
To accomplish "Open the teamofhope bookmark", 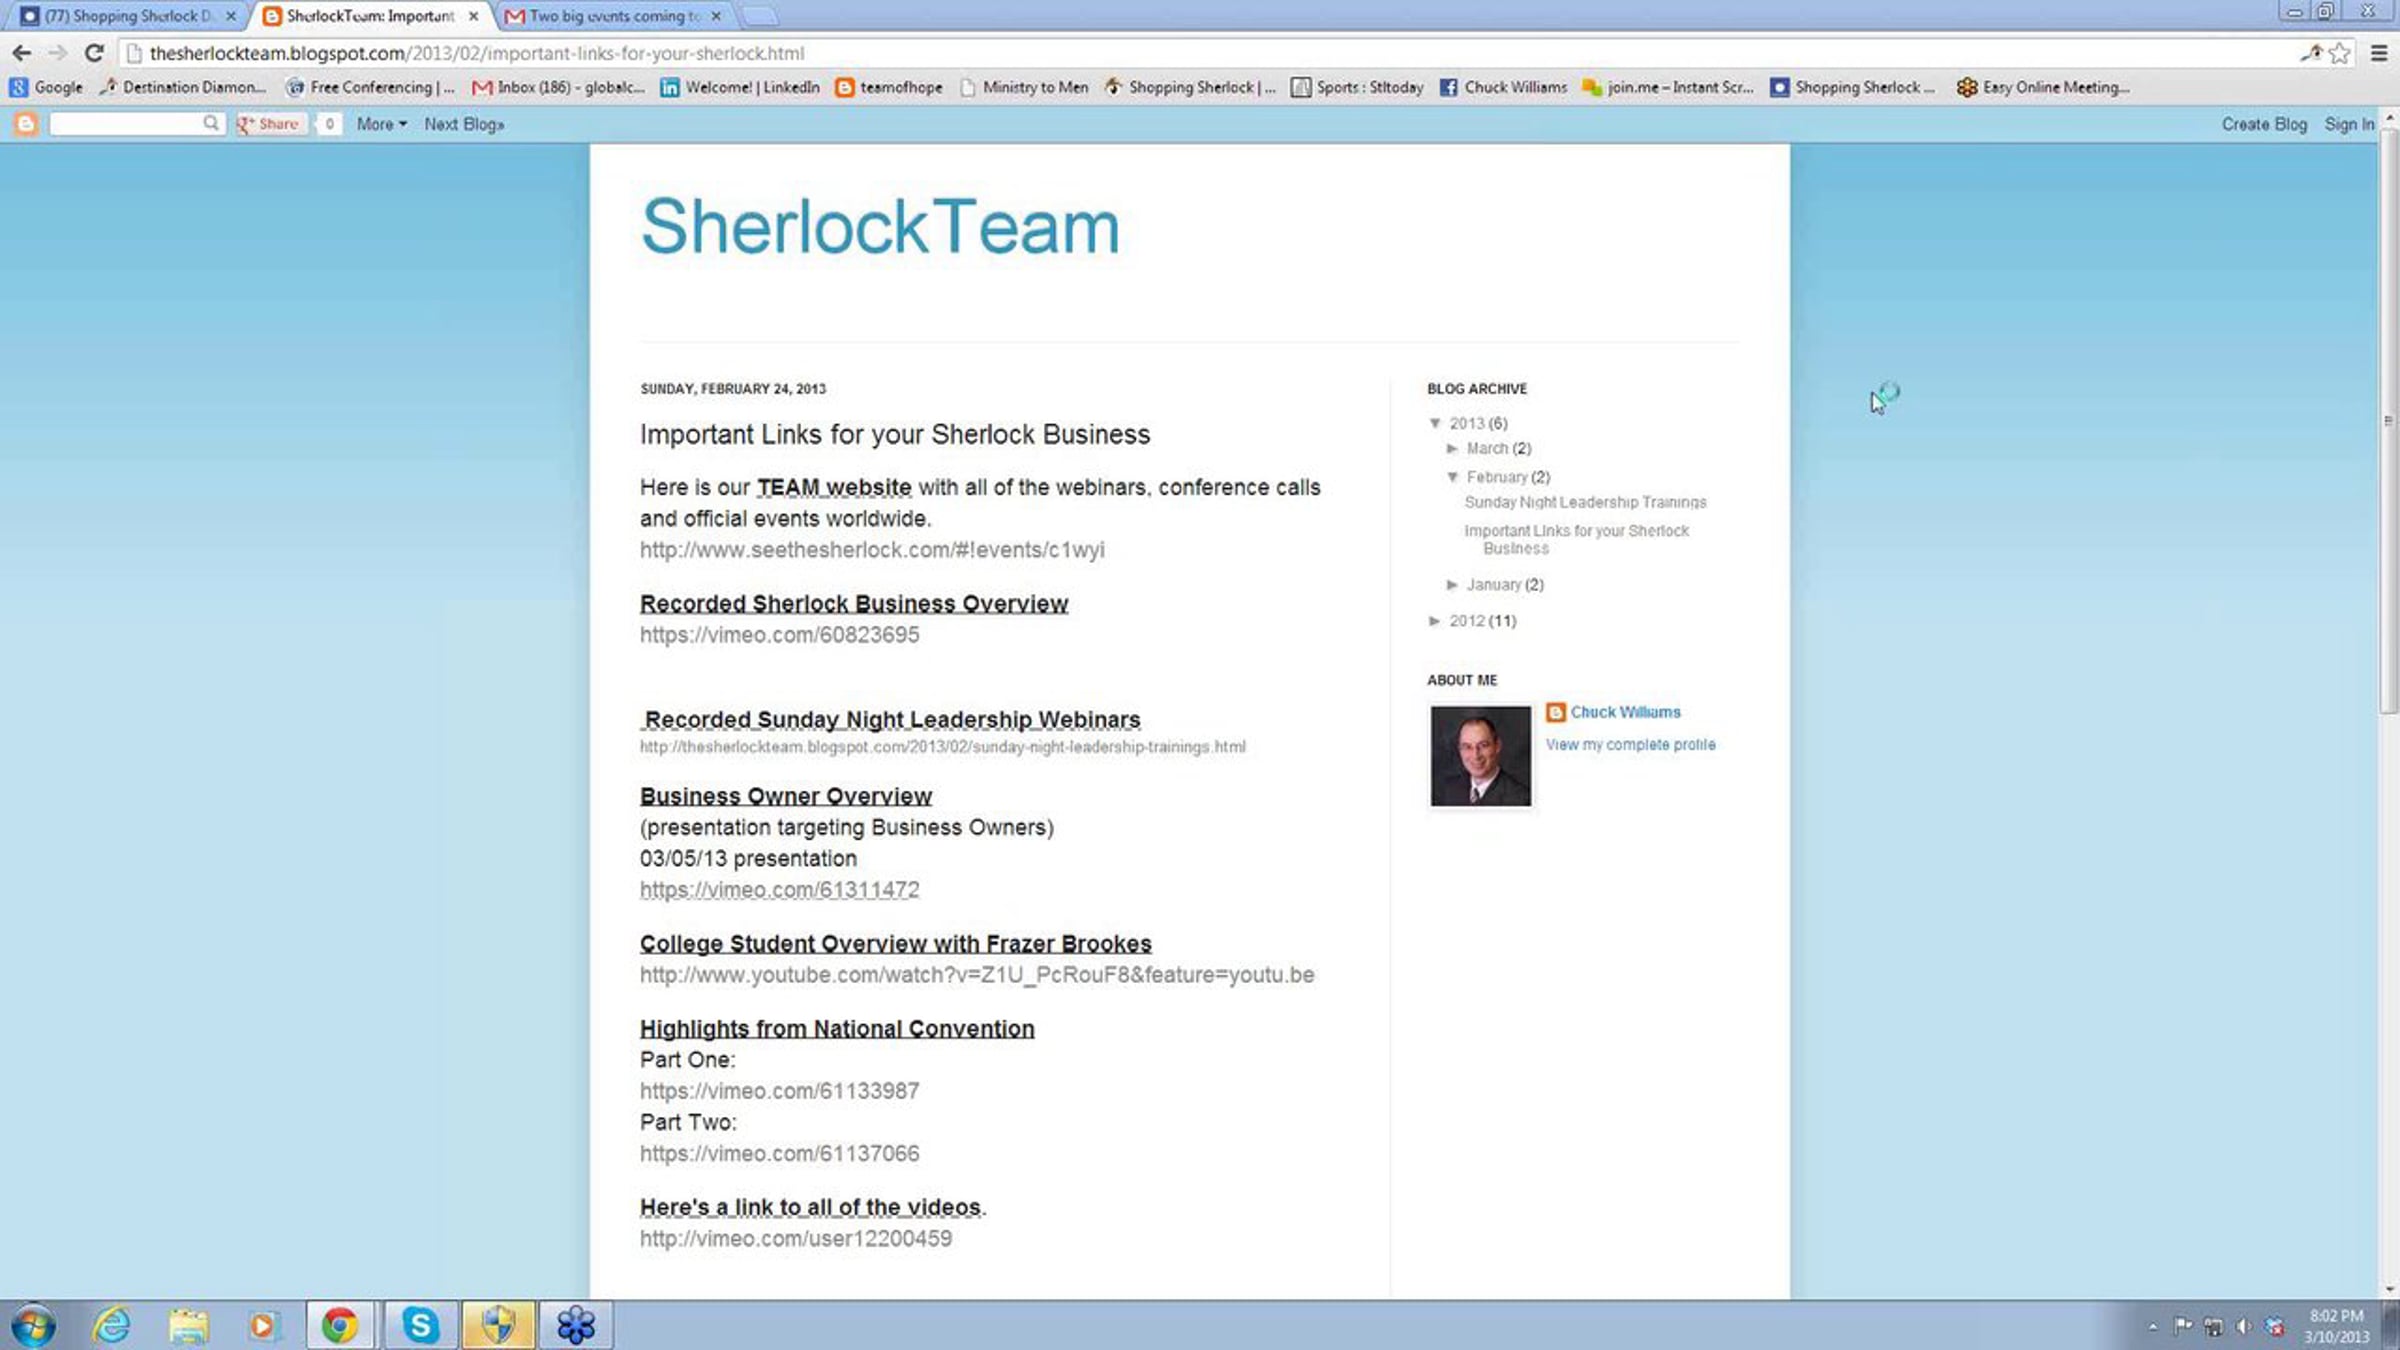I will [x=889, y=87].
